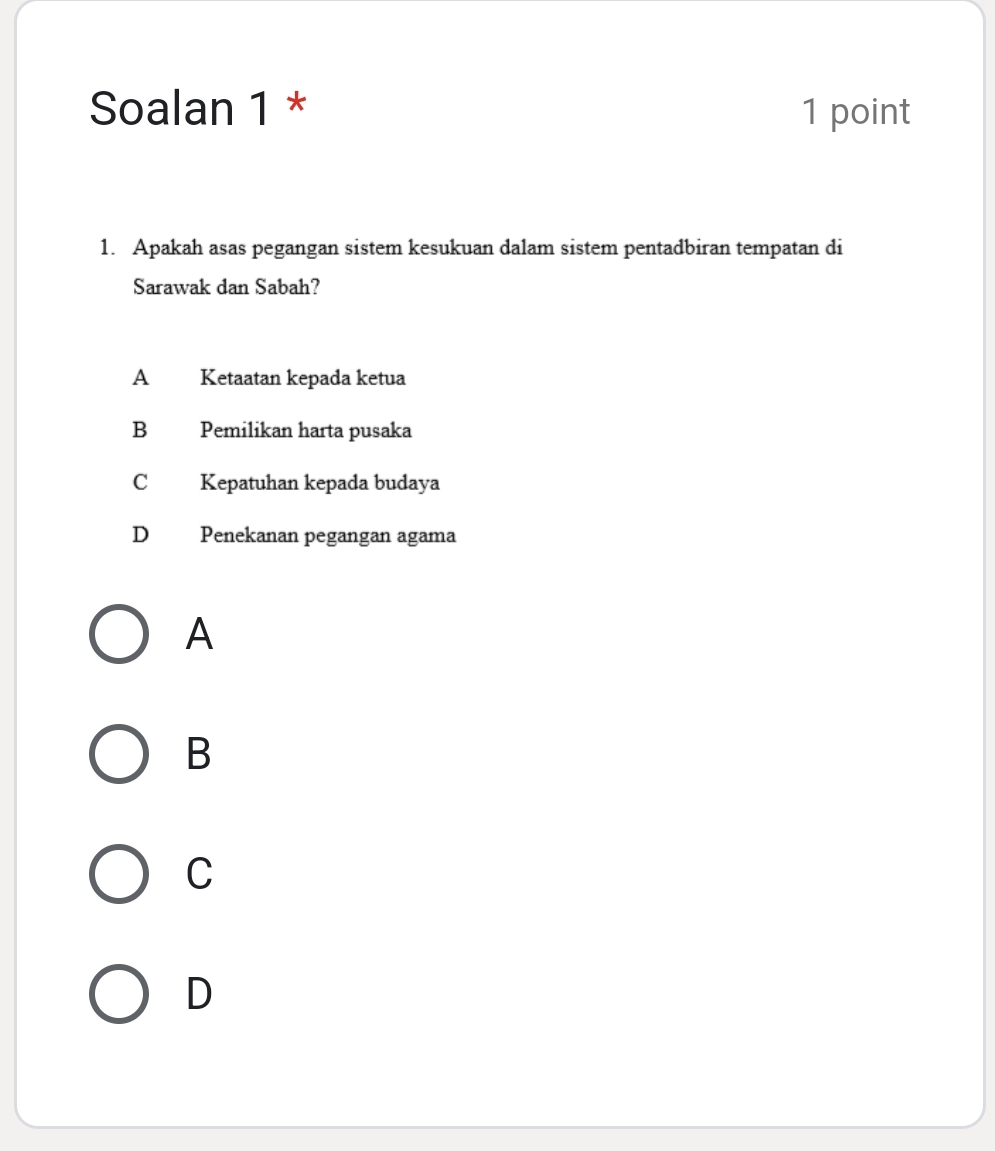Click the "Kepatuhan kepada budaya" option text
Image resolution: width=995 pixels, height=1151 pixels.
(320, 483)
